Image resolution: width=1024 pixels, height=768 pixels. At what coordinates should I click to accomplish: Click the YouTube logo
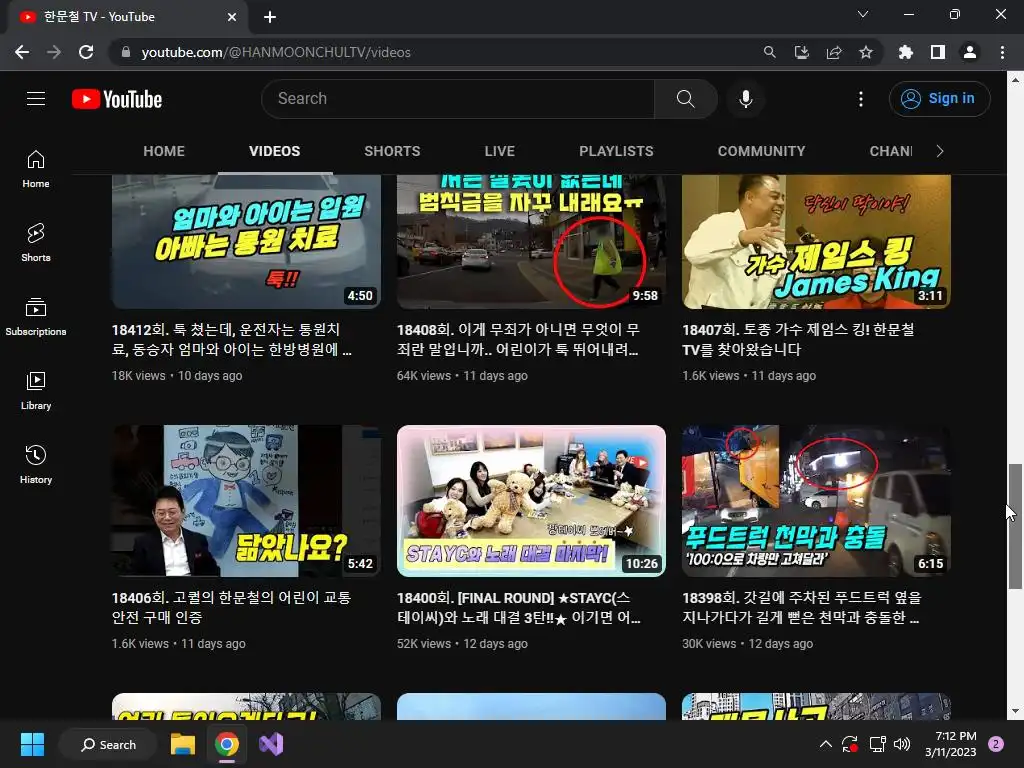pyautogui.click(x=117, y=99)
